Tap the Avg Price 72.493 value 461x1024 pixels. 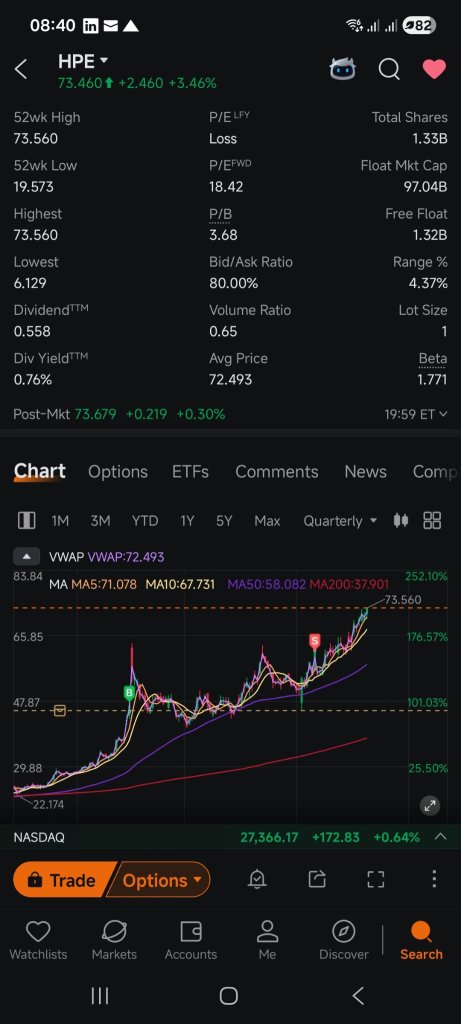pos(230,379)
